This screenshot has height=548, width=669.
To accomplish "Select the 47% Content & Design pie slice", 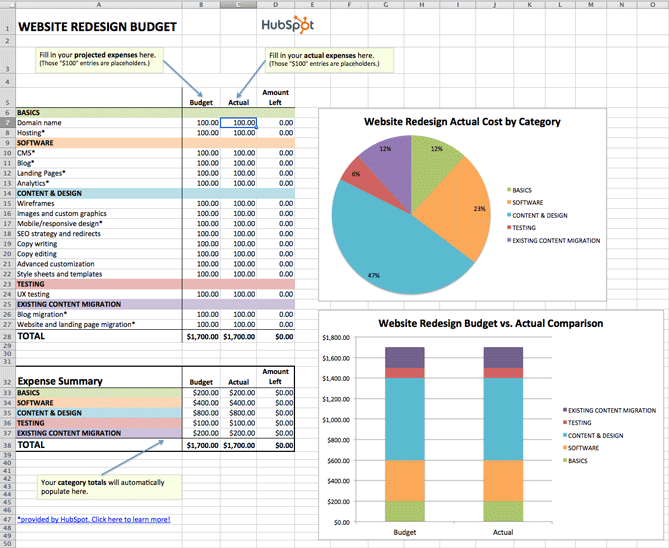I will click(384, 248).
